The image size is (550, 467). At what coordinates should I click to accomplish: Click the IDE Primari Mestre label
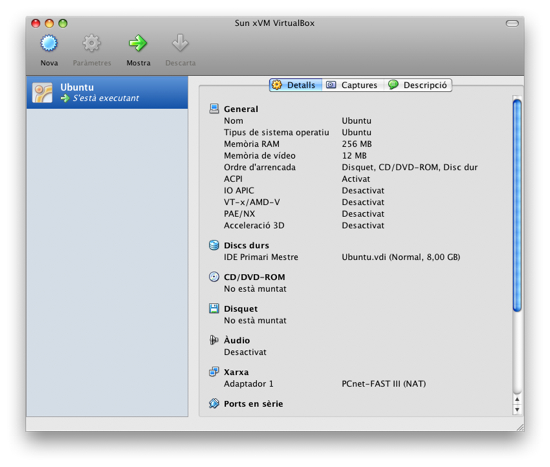coord(261,257)
